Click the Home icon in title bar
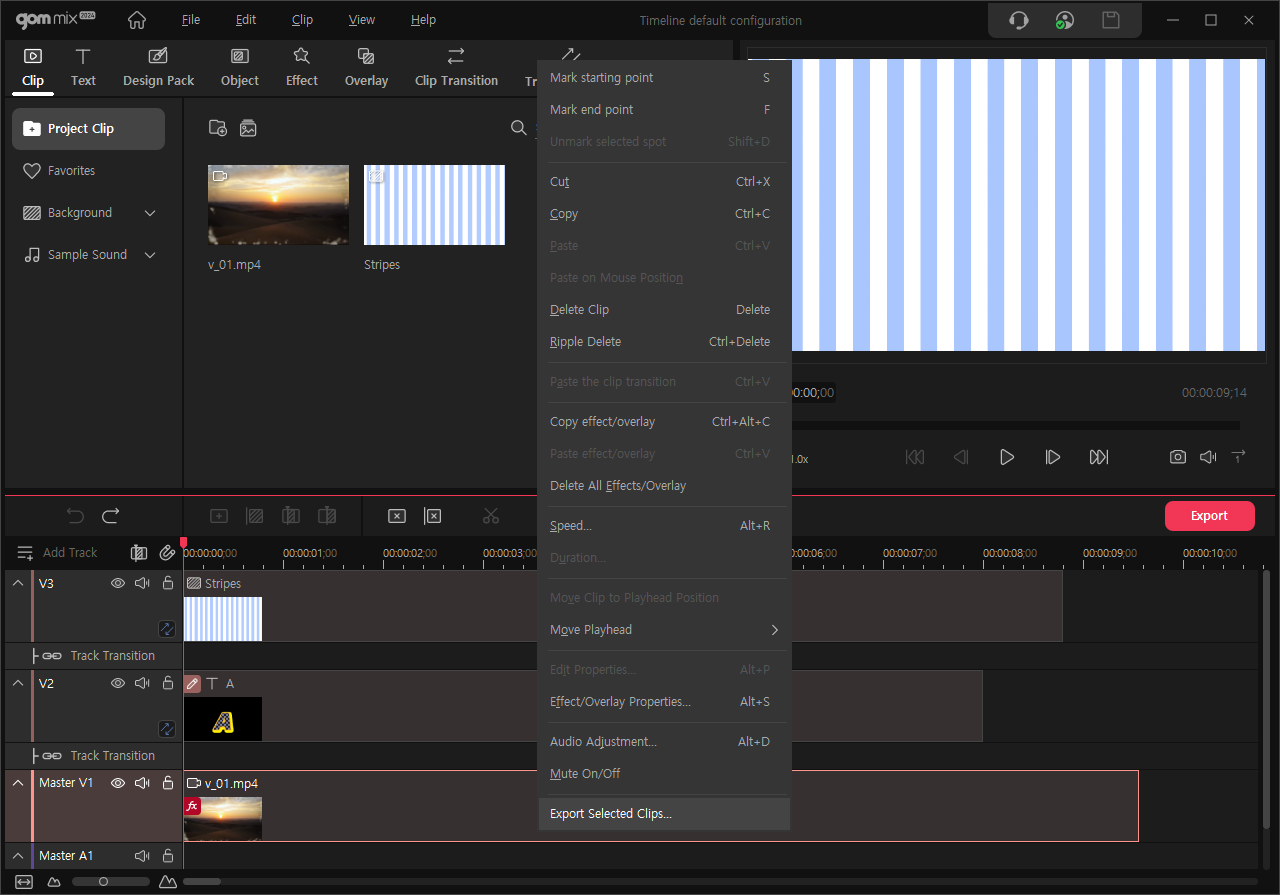This screenshot has height=895, width=1280. coord(137,20)
